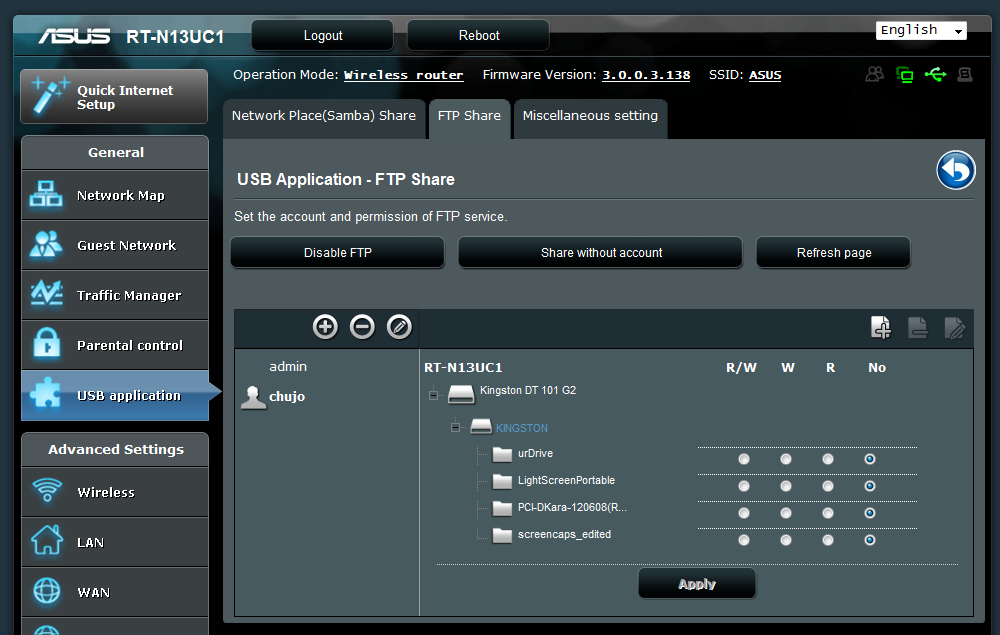Set urDrive permission to R/W
Viewport: 1000px width, 635px height.
pos(744,459)
